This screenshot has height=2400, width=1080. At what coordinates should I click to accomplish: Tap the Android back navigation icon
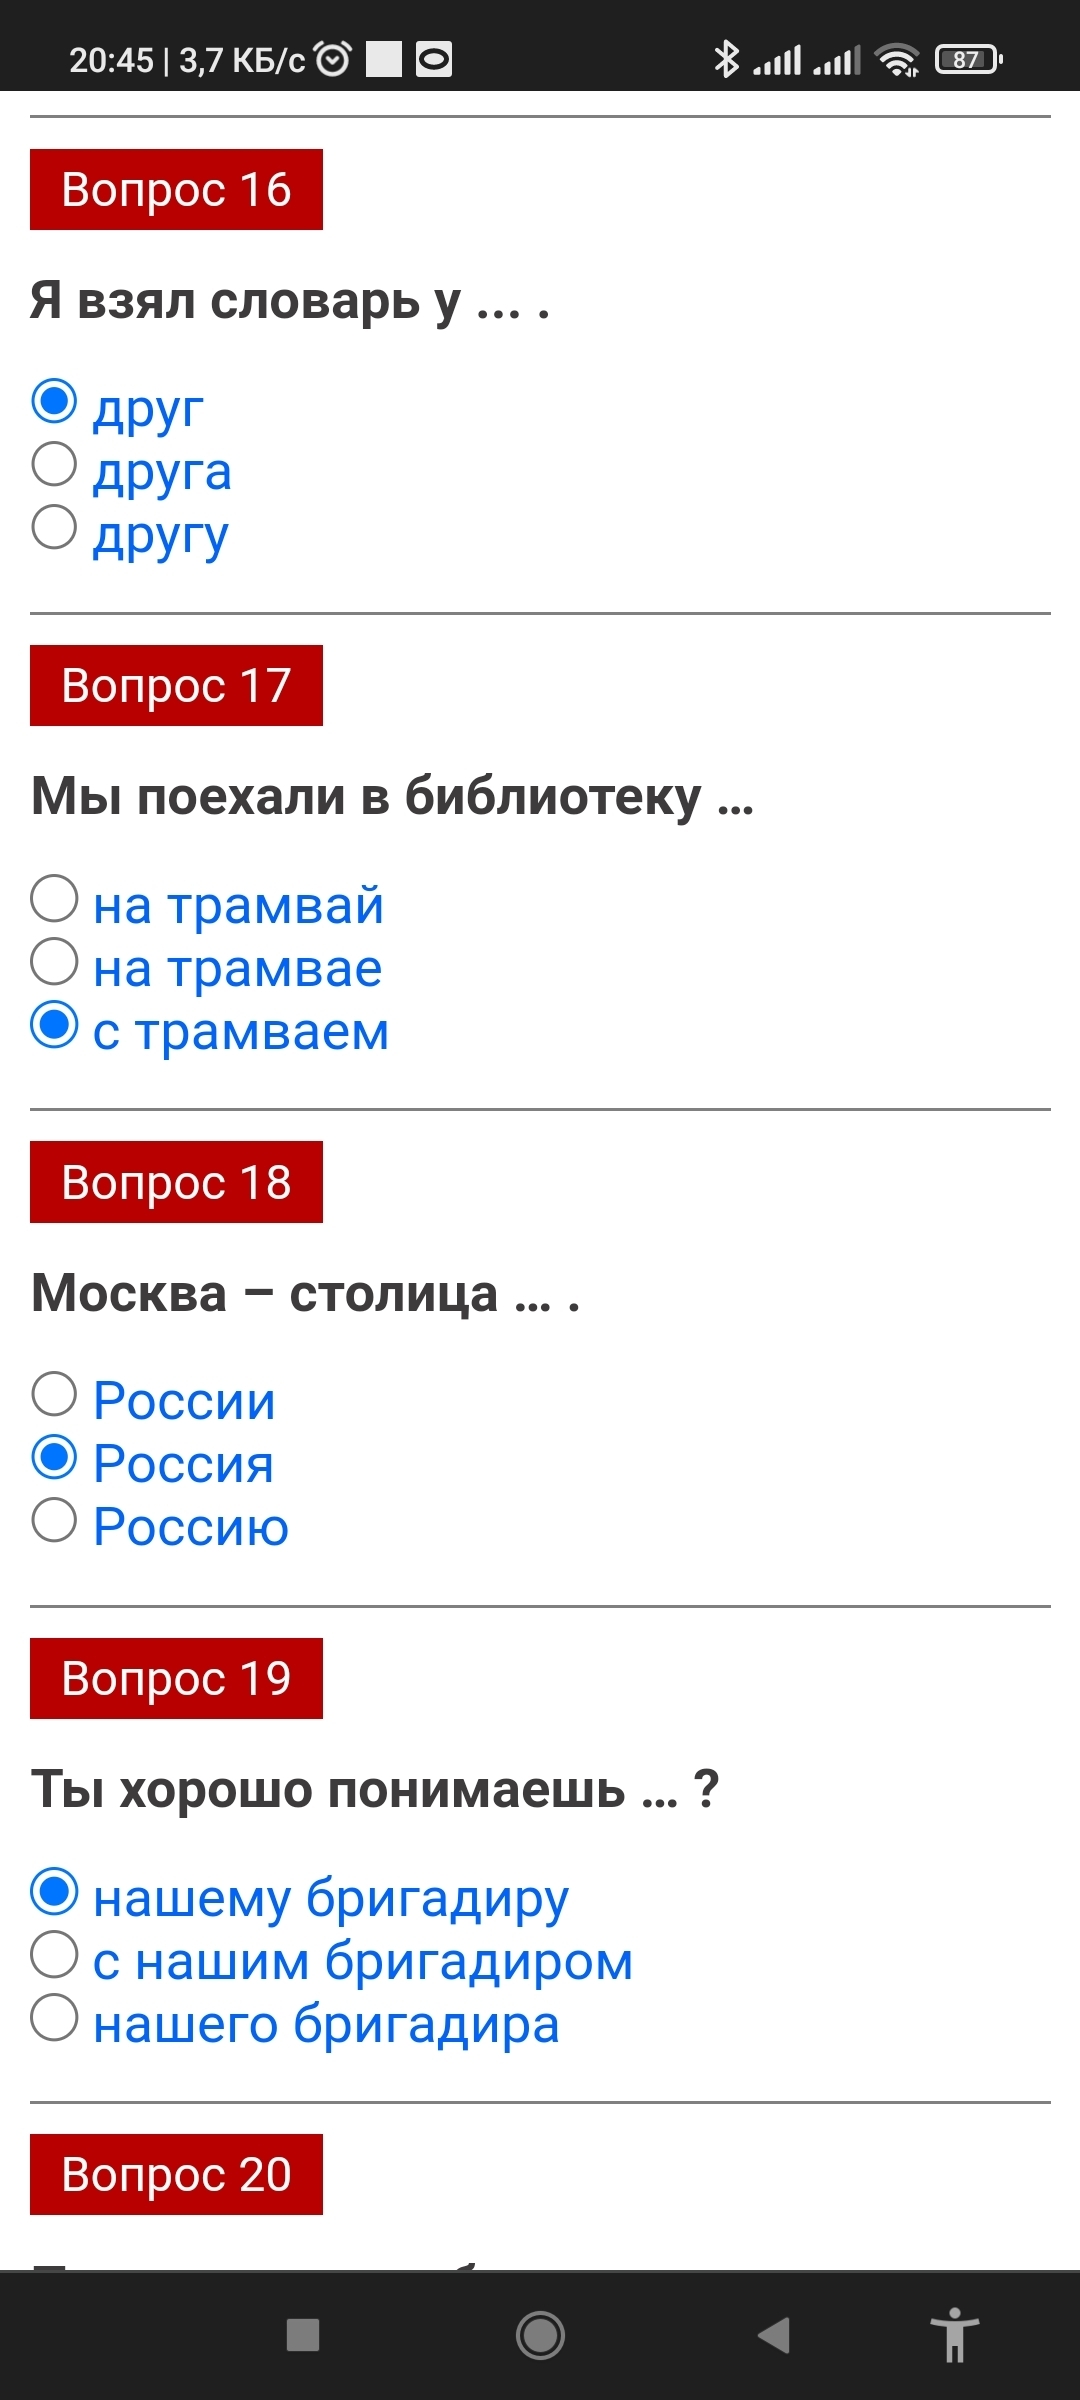tap(774, 2336)
